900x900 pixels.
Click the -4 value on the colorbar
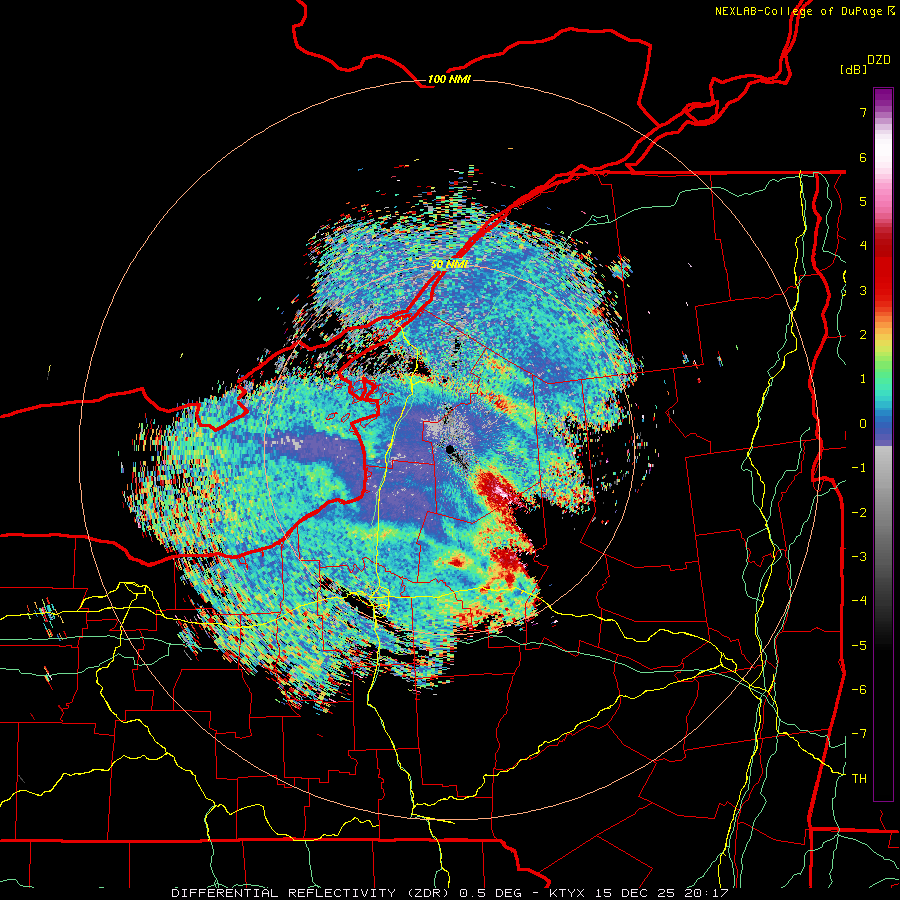859,601
